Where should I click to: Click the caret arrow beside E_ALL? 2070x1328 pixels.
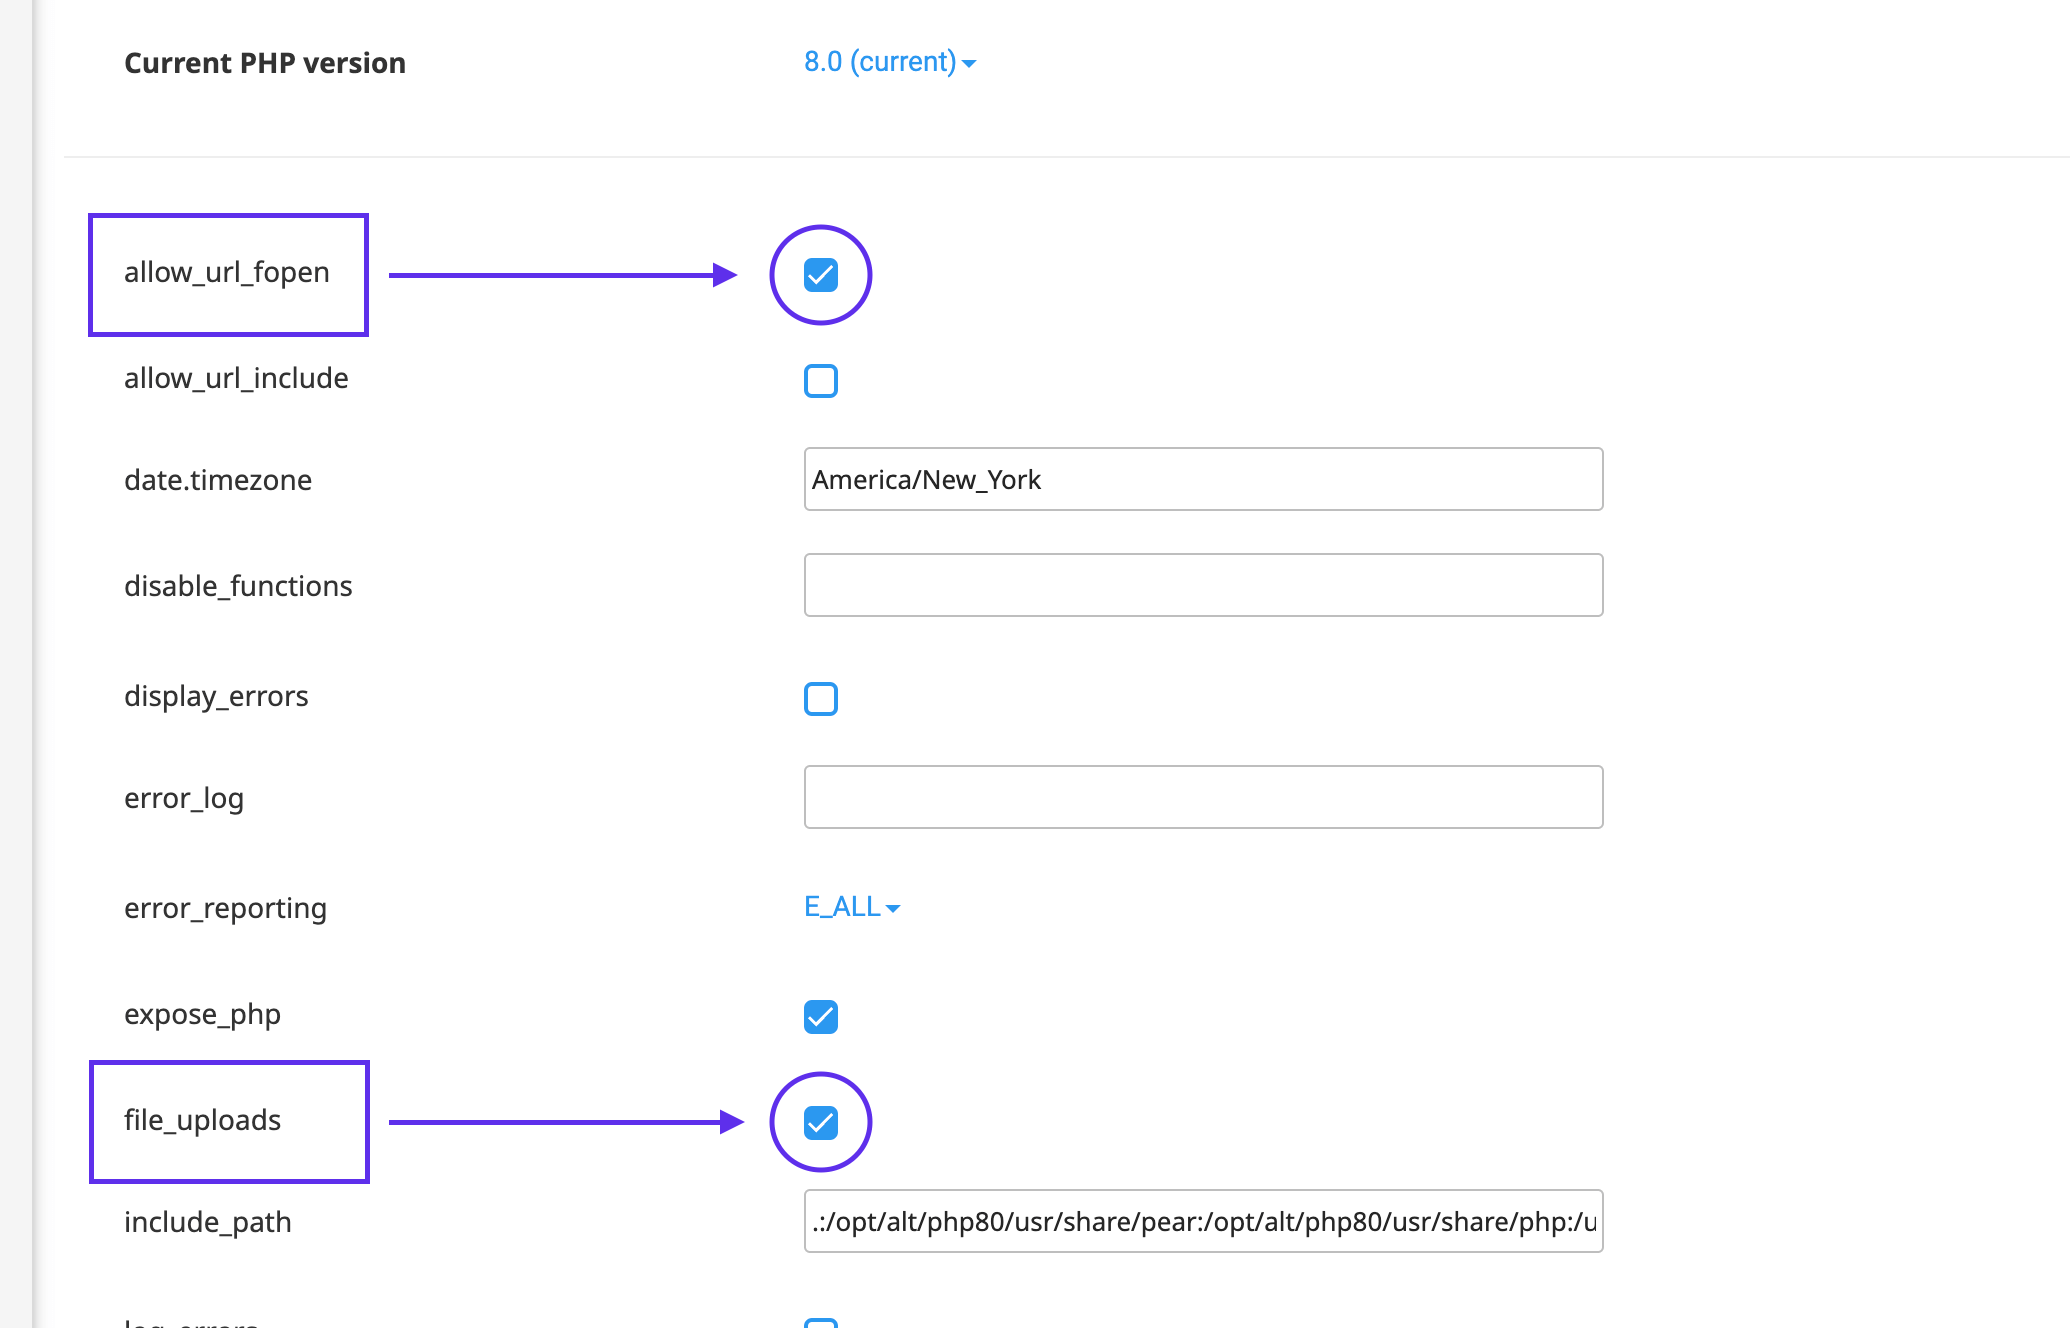pos(893,909)
